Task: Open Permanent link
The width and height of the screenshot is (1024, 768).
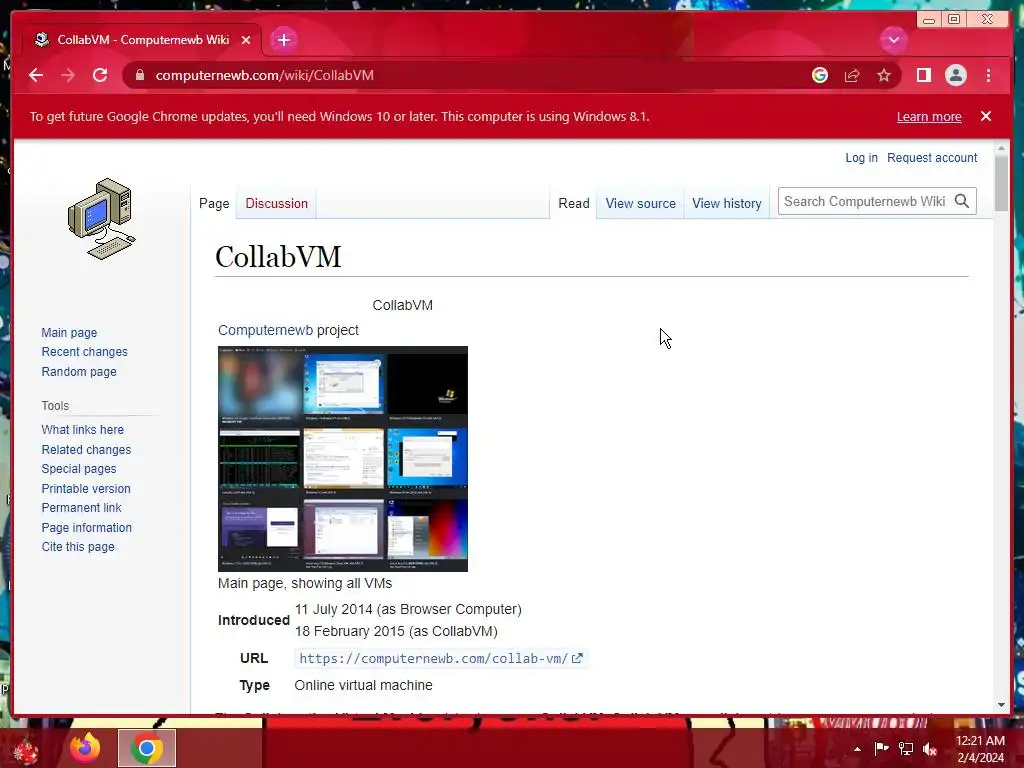Action: (x=81, y=507)
